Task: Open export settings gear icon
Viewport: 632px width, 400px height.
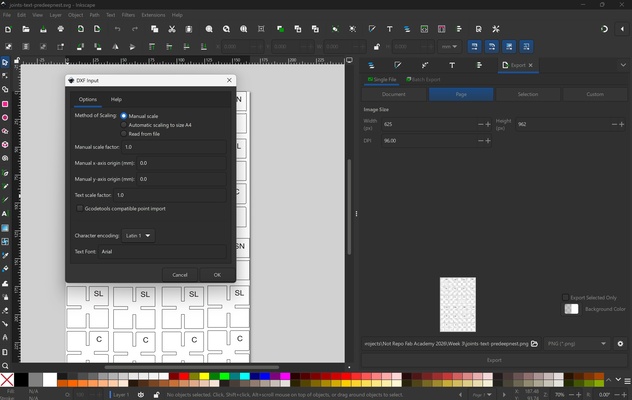Action: tap(620, 343)
